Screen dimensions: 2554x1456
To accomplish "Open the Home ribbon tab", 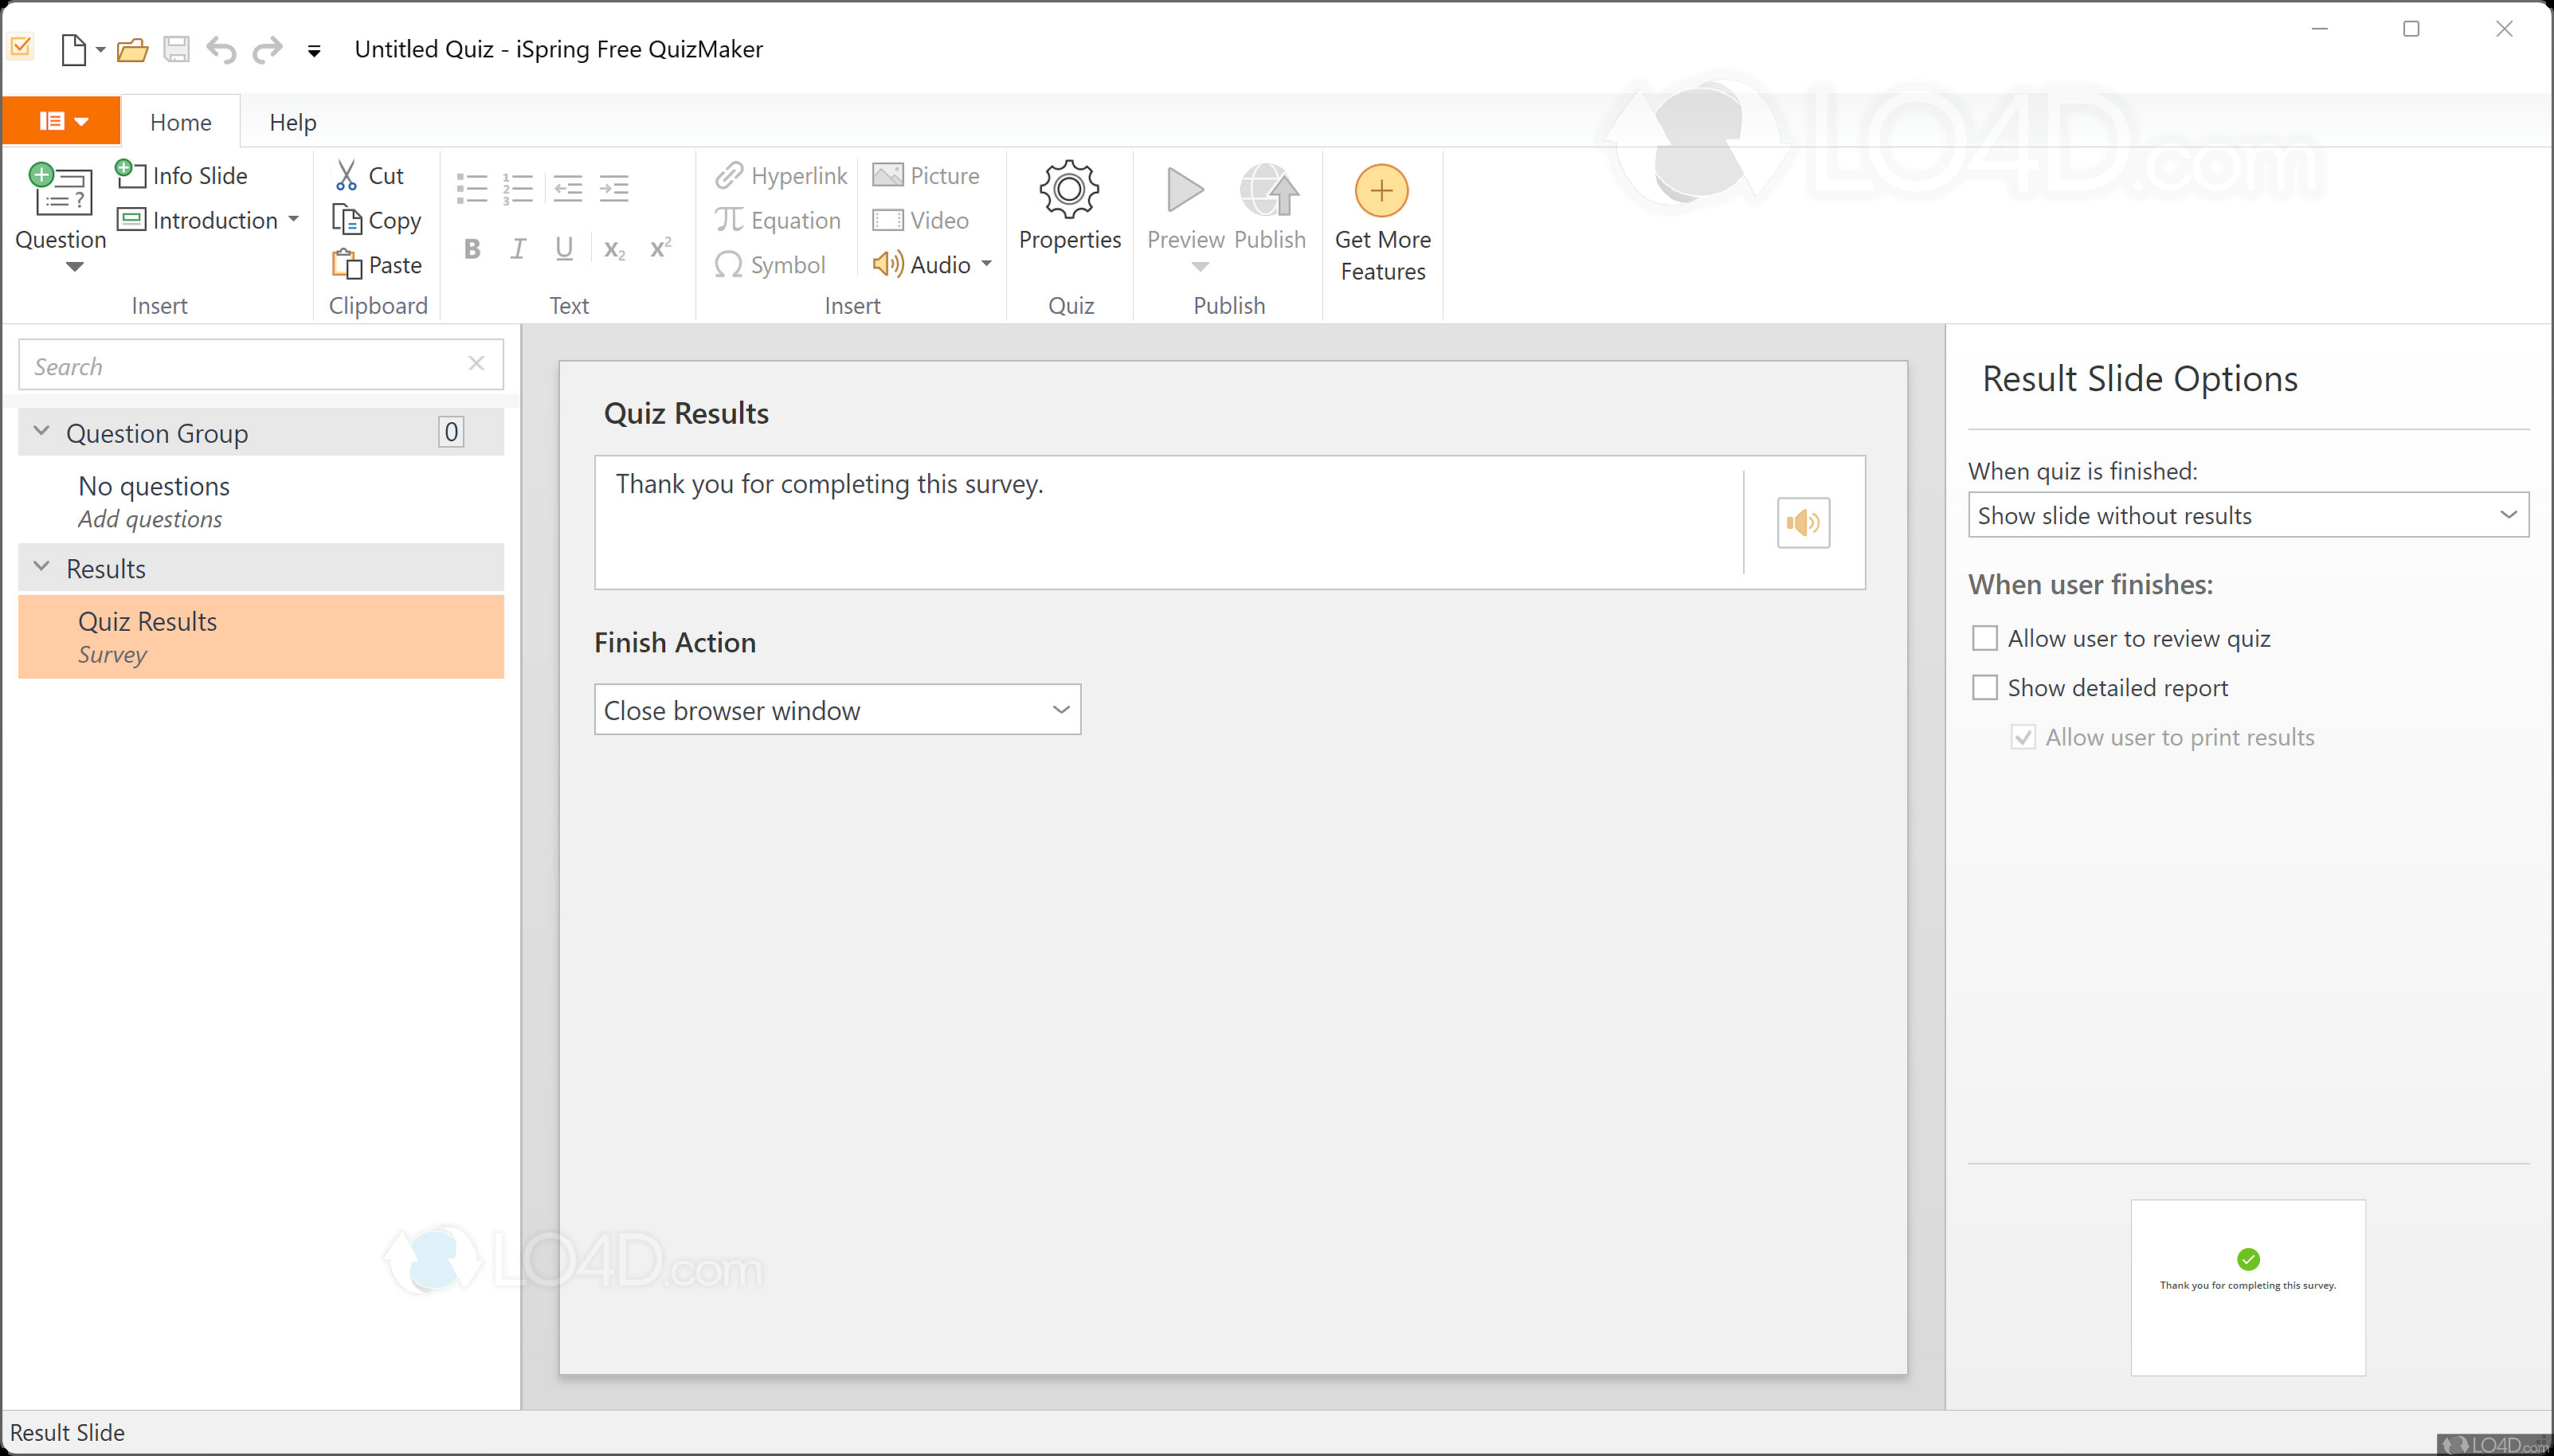I will 180,121.
